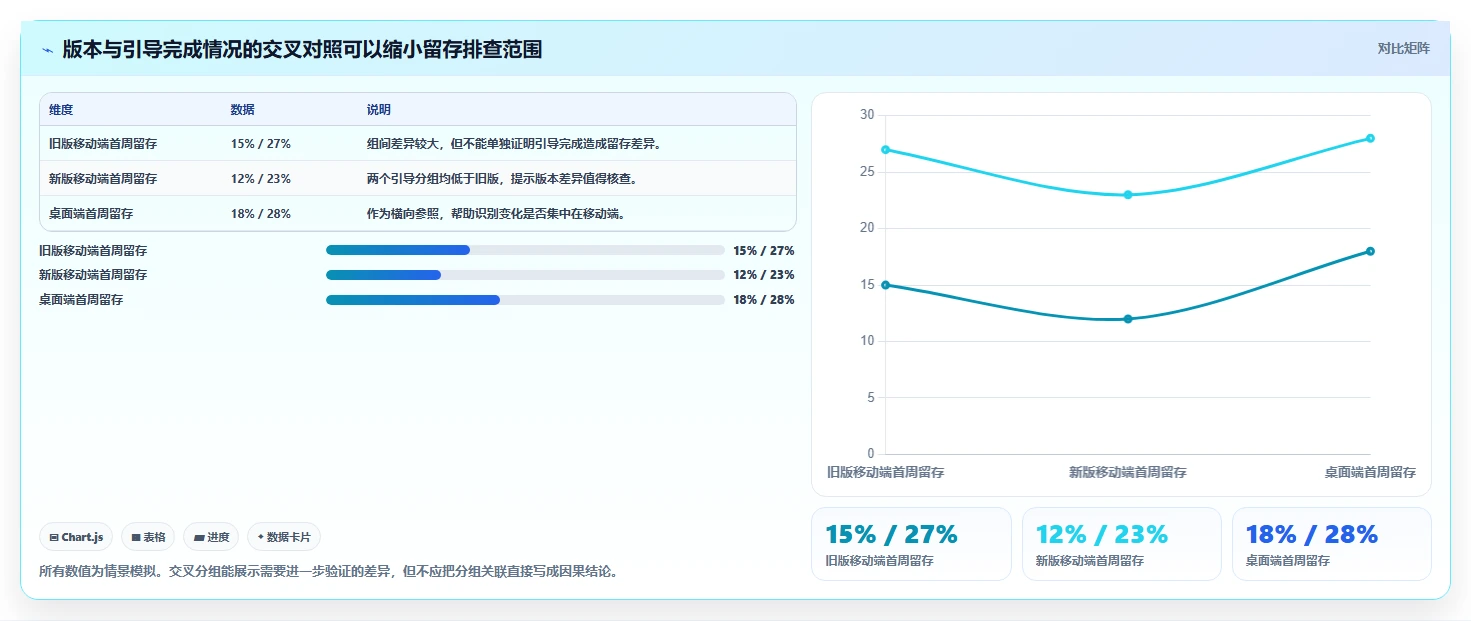Screen dimensions: 1471x621
Task: Click the lower line point at 桌面端
Action: (1370, 251)
